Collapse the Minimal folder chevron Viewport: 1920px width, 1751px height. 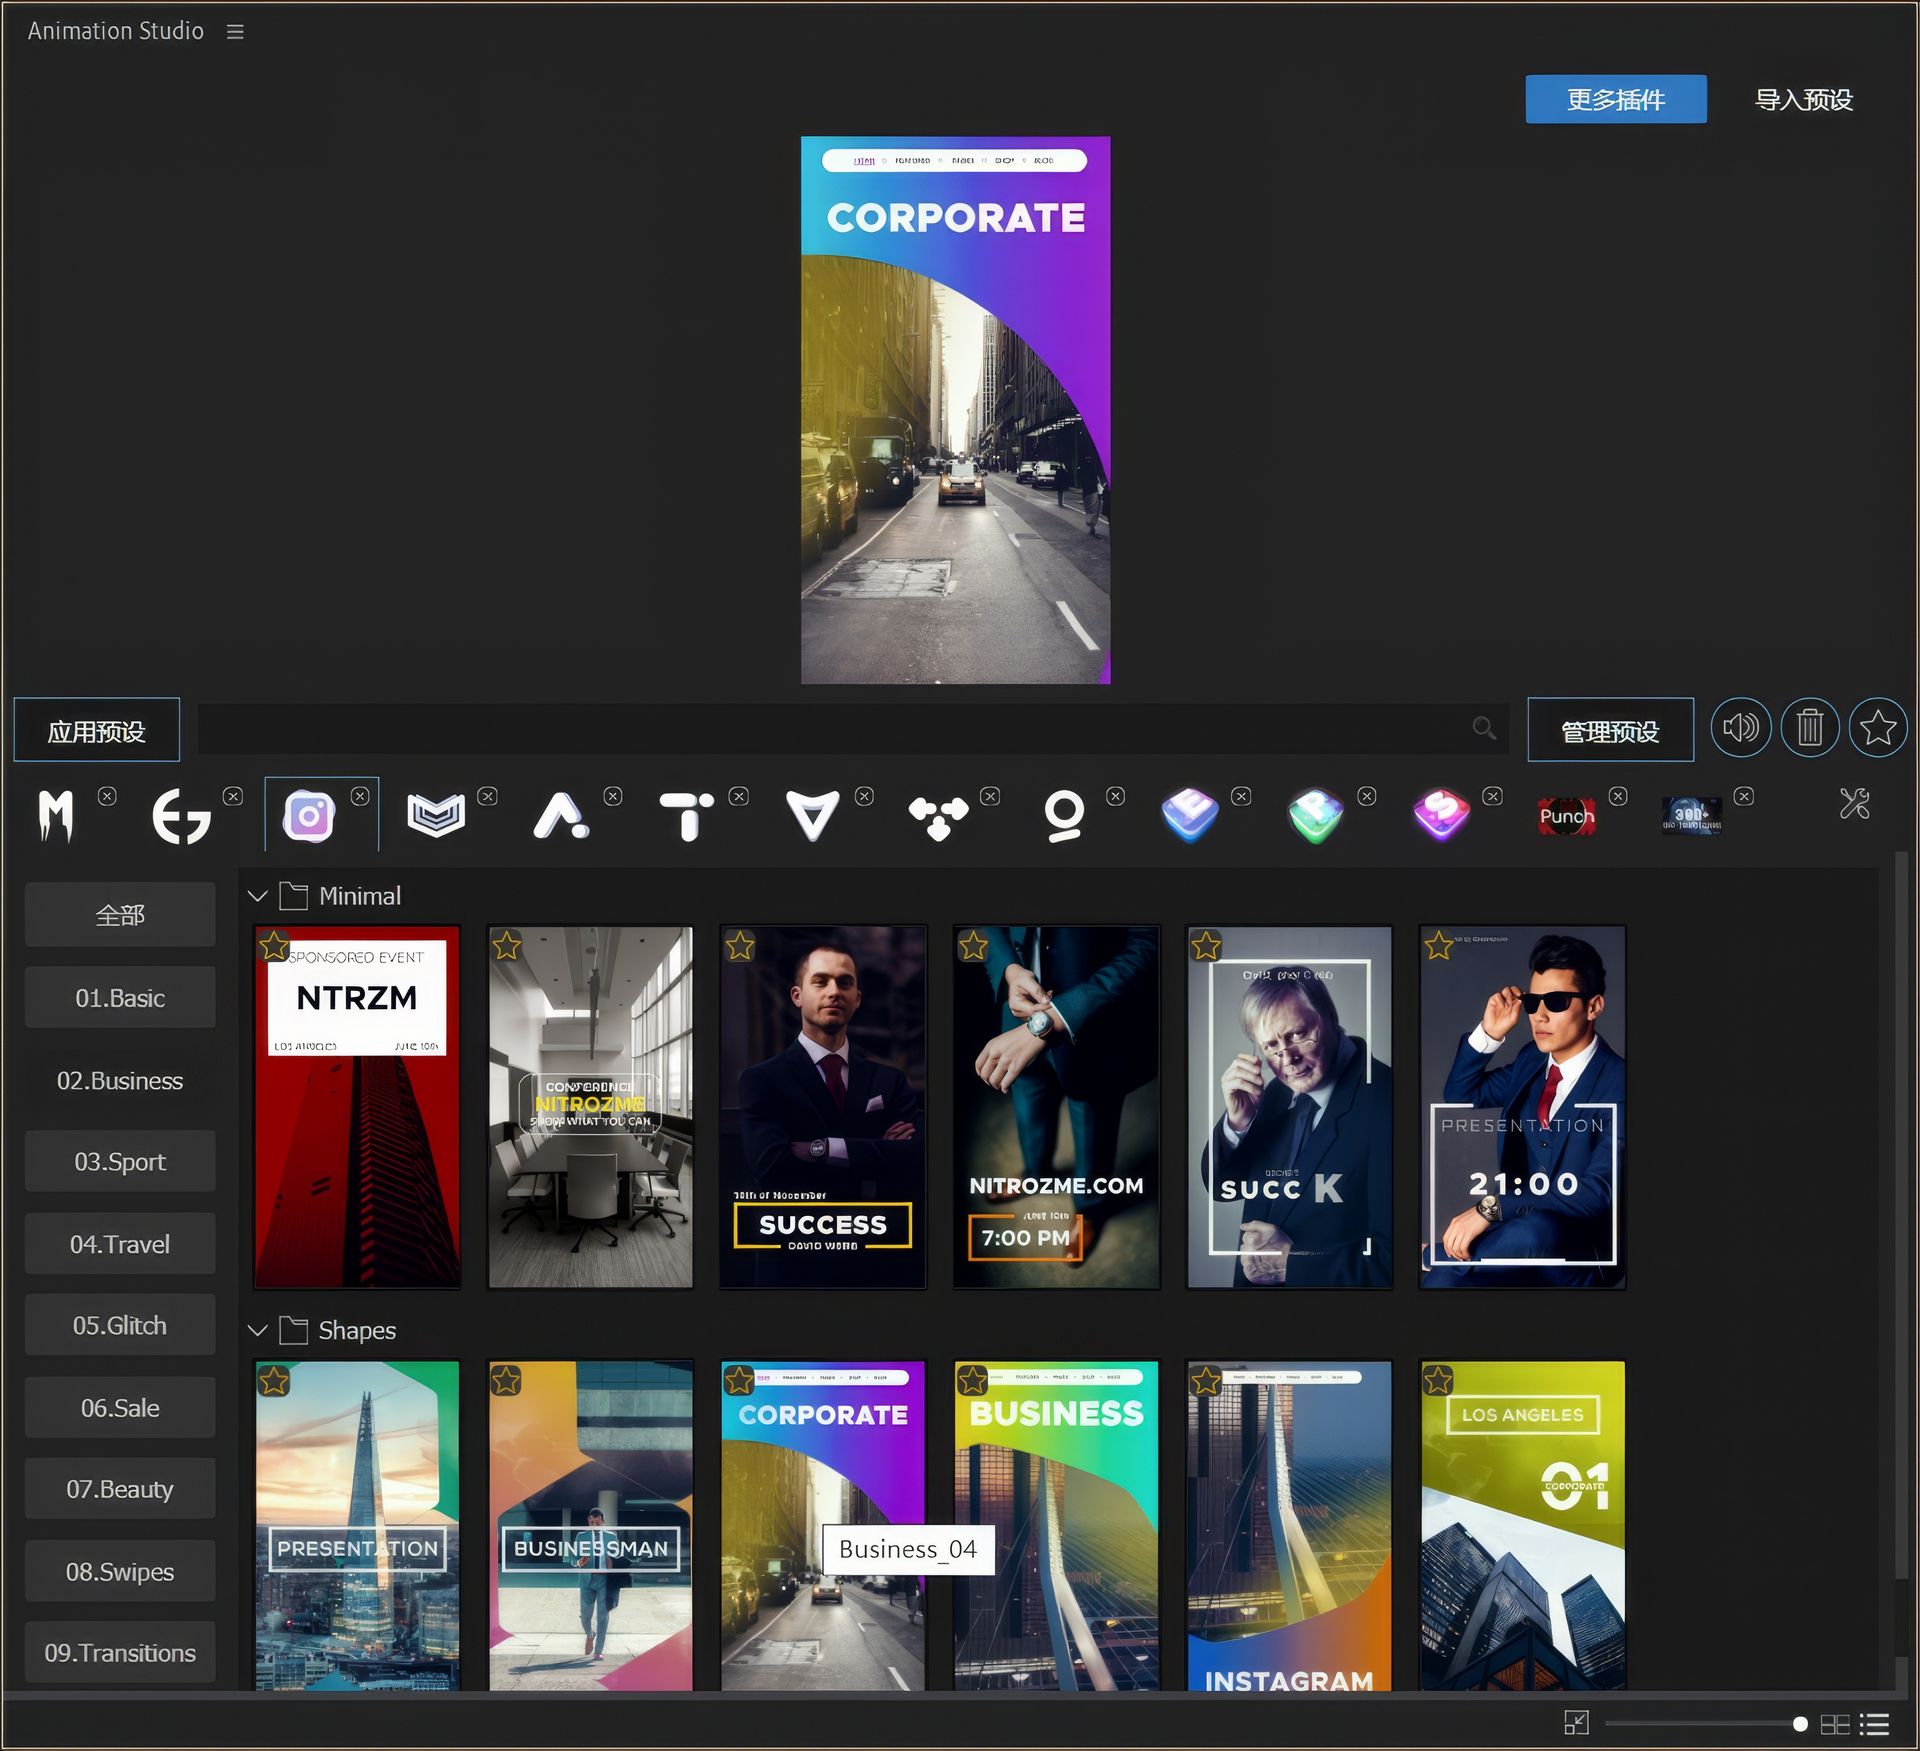pyautogui.click(x=258, y=896)
